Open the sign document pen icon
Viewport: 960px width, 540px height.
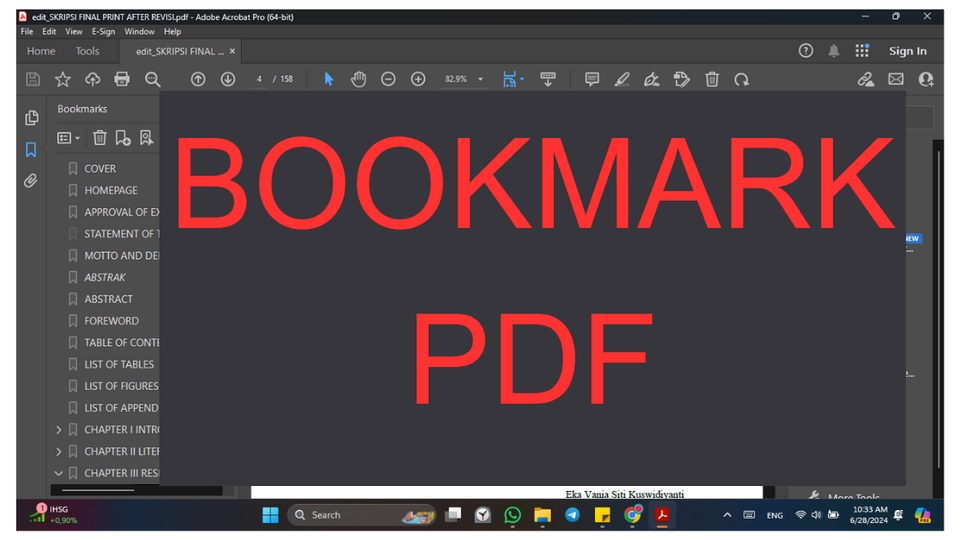tap(652, 80)
